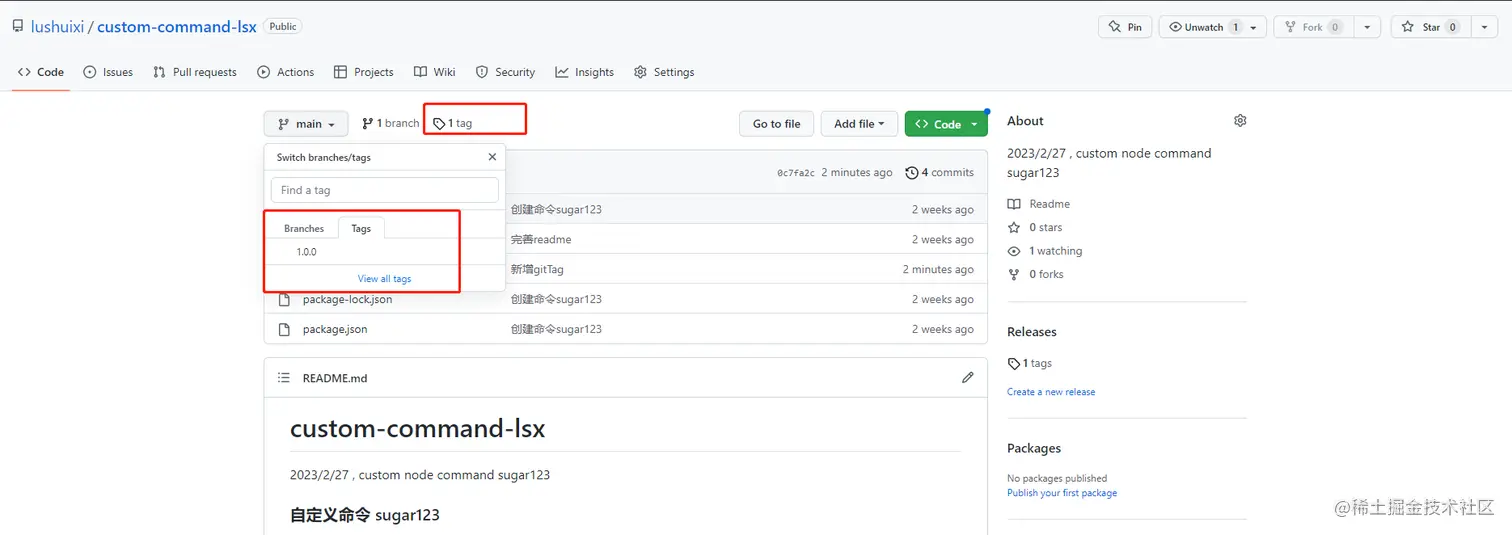Click commit hash 0c7fa2c
Screen dimensions: 1512x535
(796, 173)
